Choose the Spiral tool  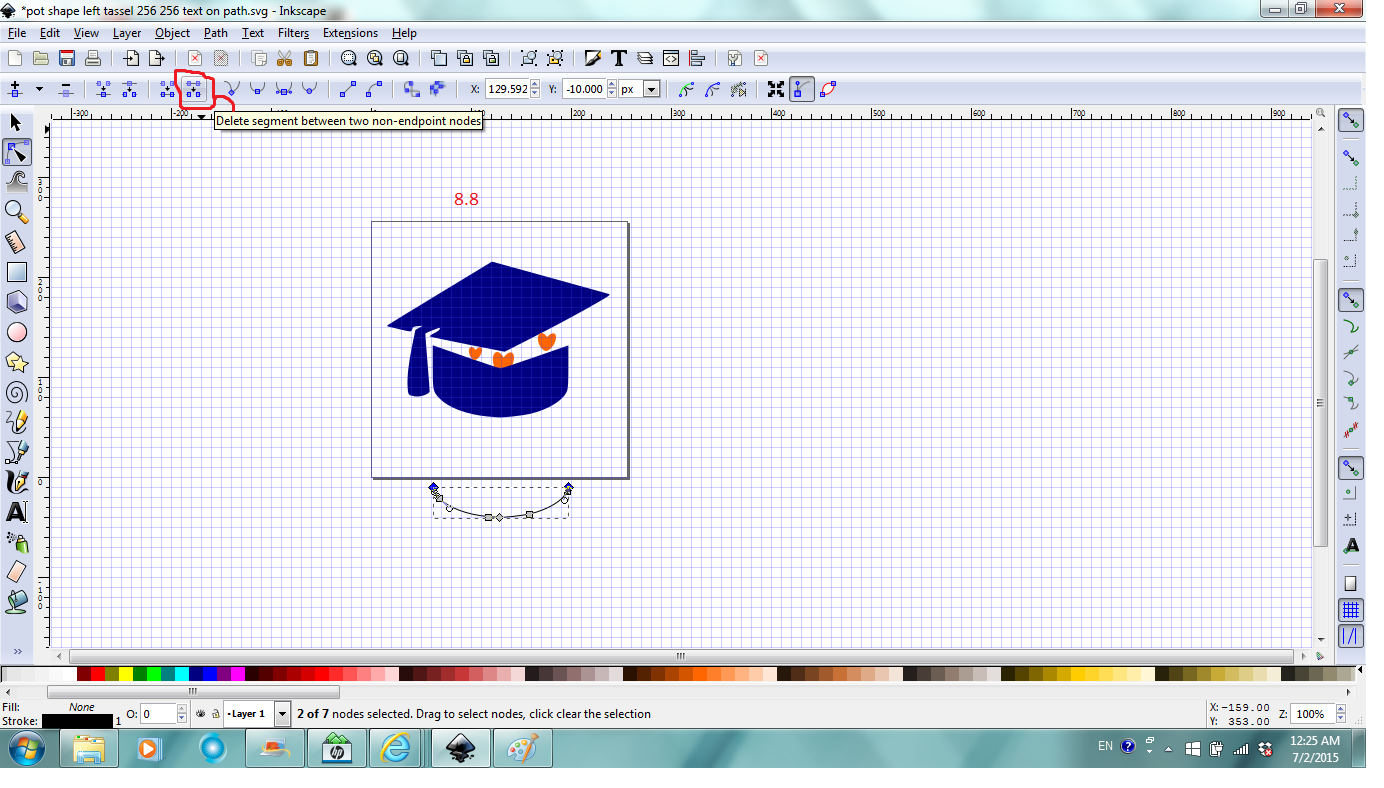16,392
